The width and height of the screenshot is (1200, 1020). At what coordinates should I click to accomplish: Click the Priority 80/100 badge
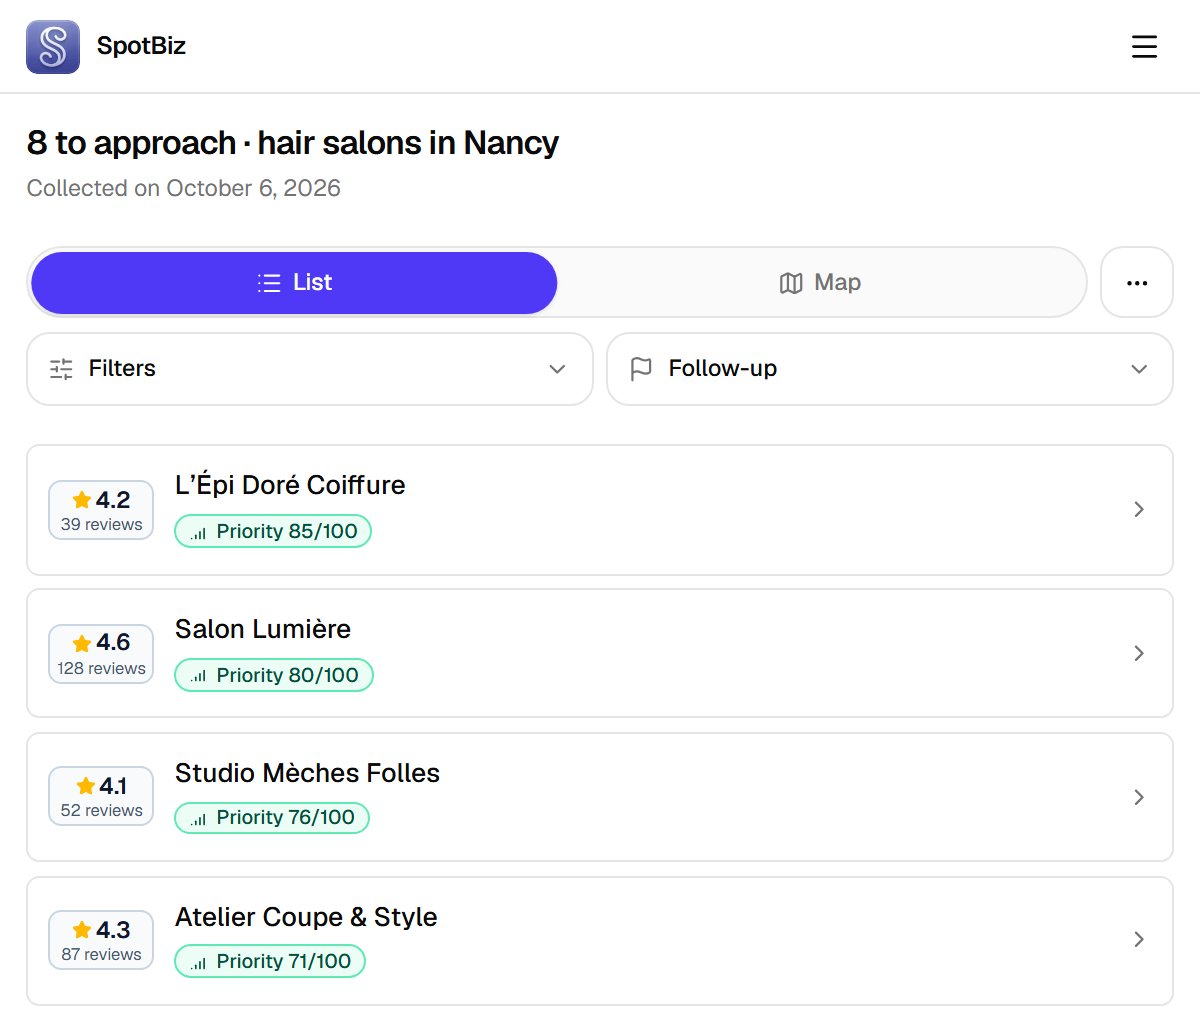(274, 675)
